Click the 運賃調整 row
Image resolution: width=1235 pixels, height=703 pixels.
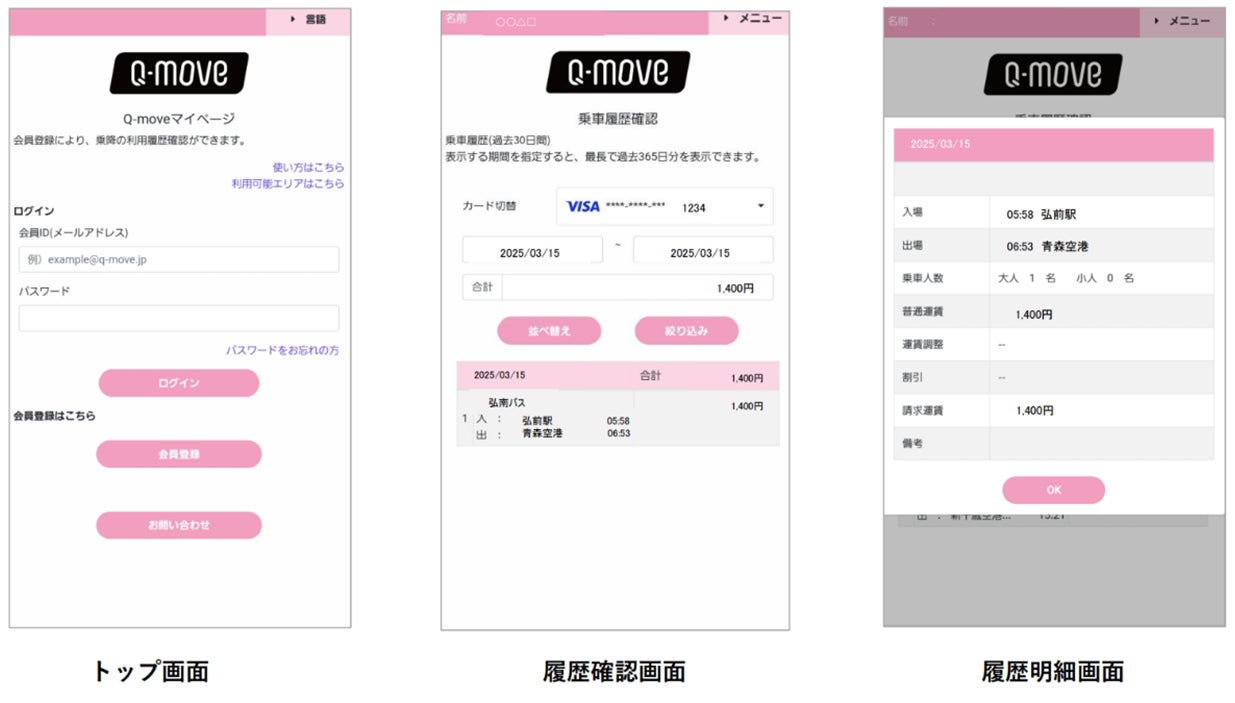(1054, 344)
